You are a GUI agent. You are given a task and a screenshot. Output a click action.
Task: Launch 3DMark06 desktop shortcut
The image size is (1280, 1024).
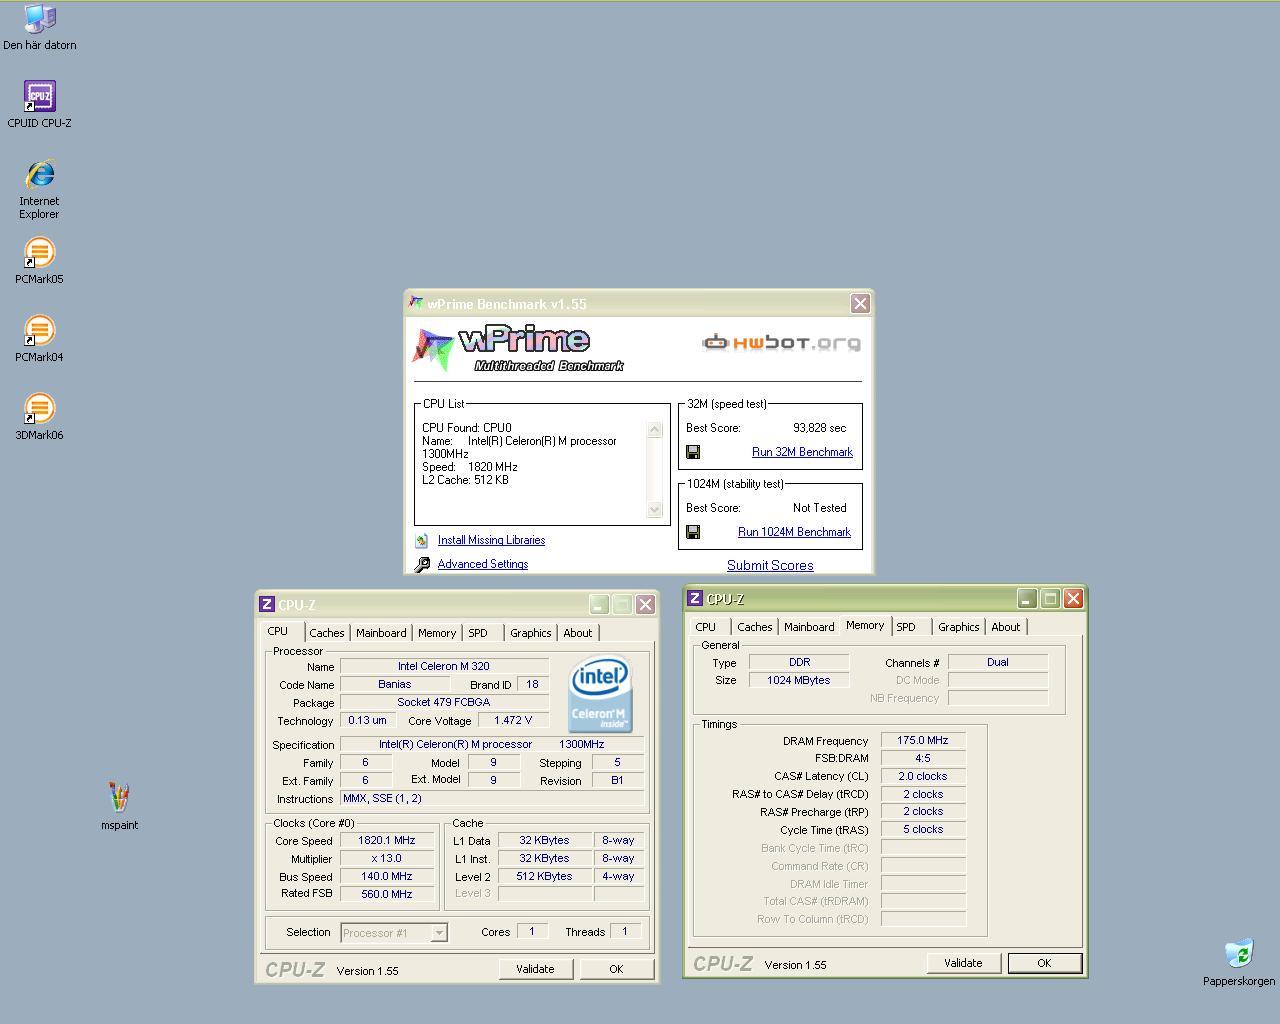tap(39, 417)
